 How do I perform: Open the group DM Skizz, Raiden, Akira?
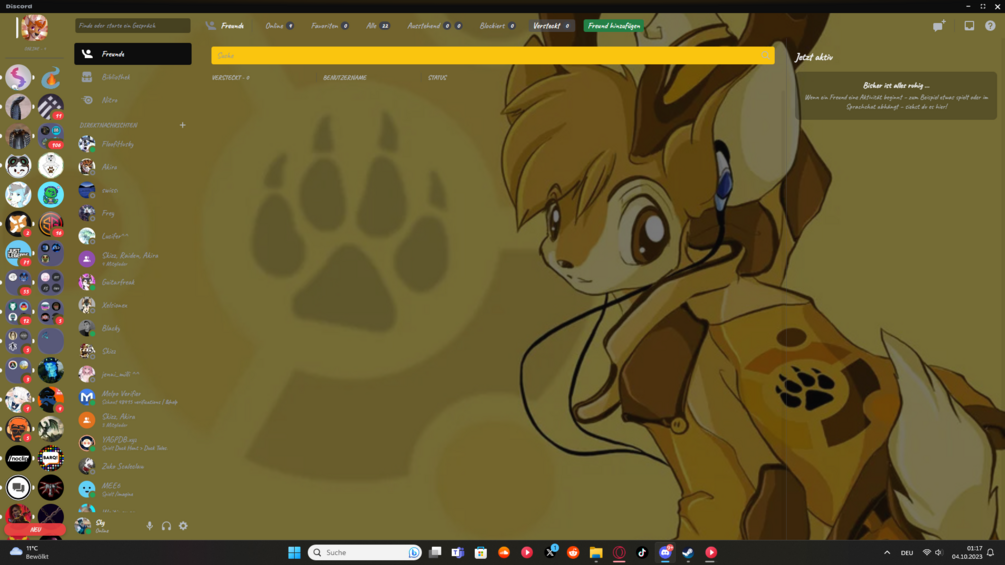133,259
